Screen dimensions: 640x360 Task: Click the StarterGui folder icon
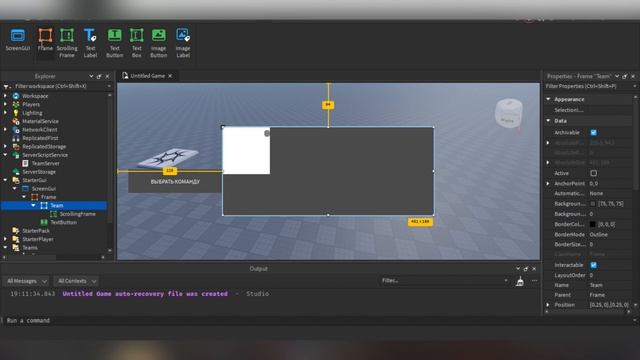click(x=16, y=180)
